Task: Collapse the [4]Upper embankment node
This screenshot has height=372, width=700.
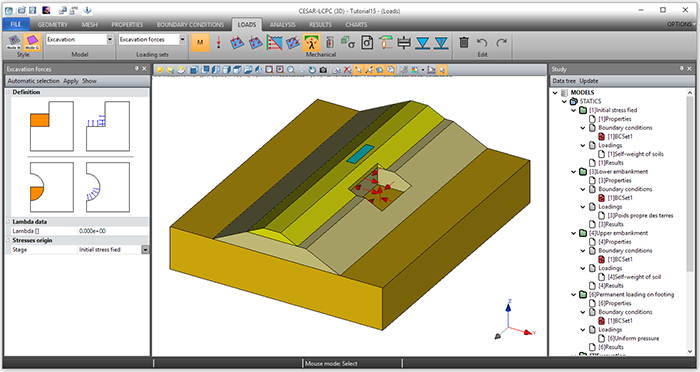Action: point(574,233)
